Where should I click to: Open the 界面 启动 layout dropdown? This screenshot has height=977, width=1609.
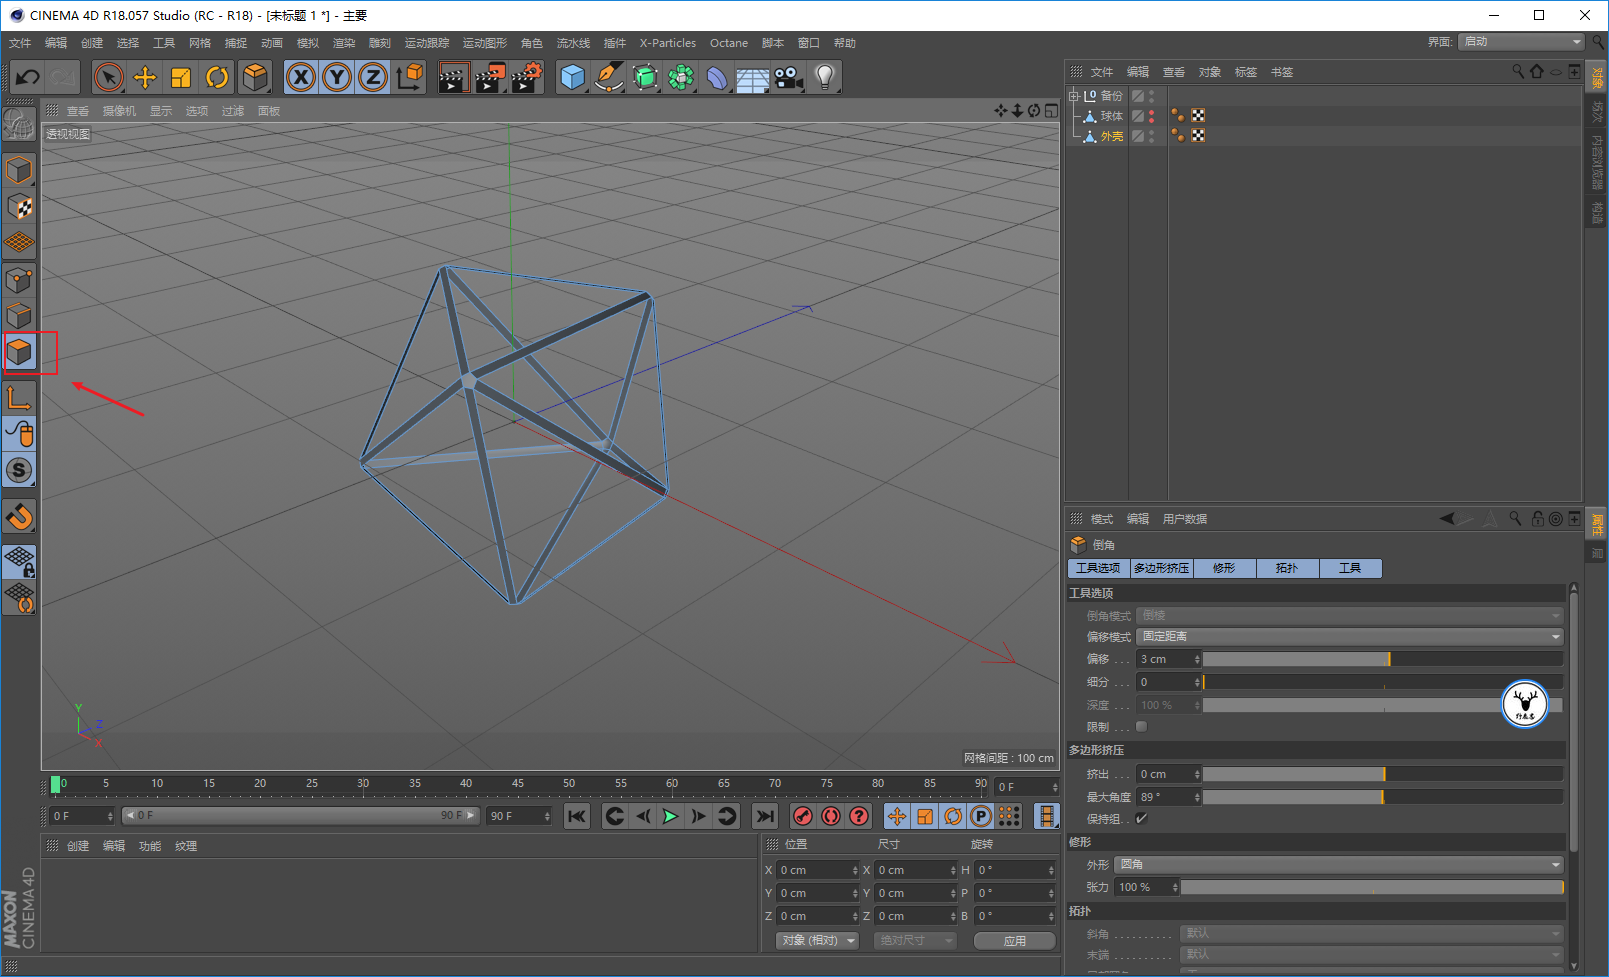pos(1521,42)
